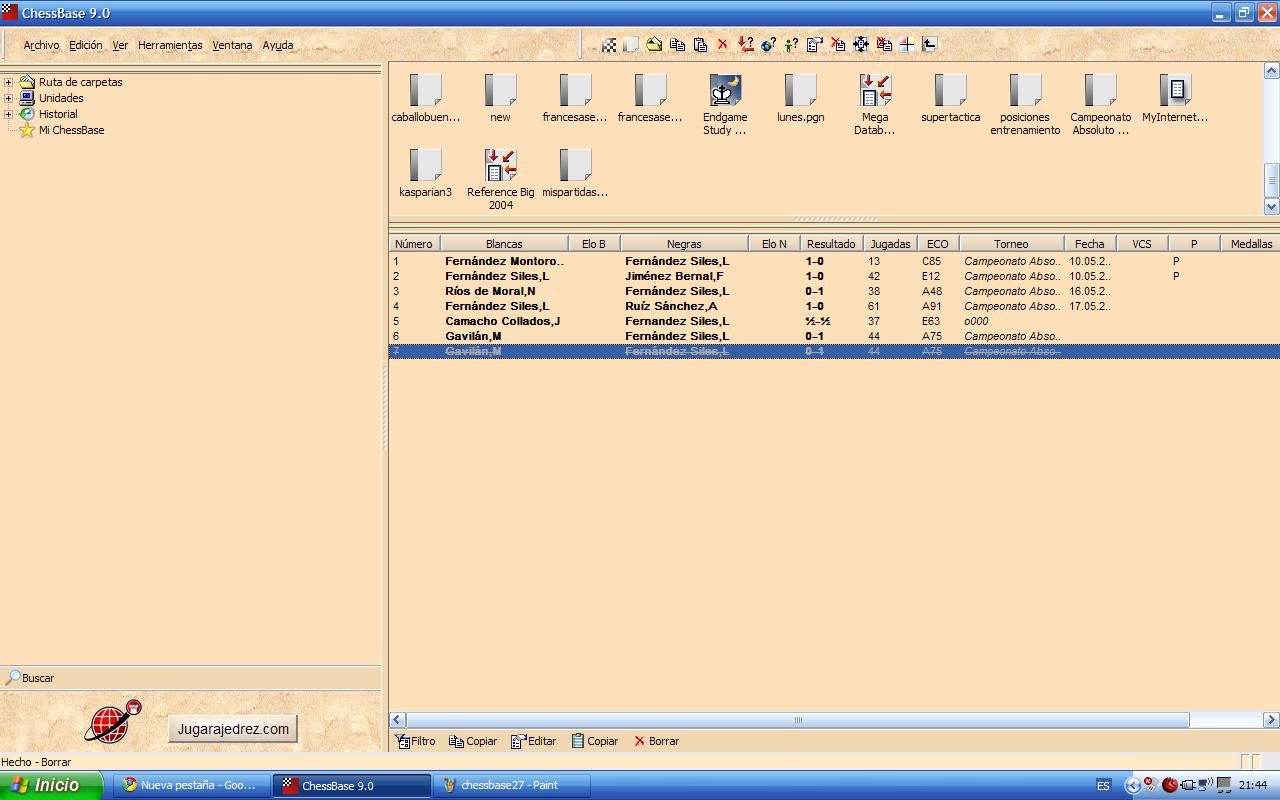Open the Archivo menu

(41, 45)
